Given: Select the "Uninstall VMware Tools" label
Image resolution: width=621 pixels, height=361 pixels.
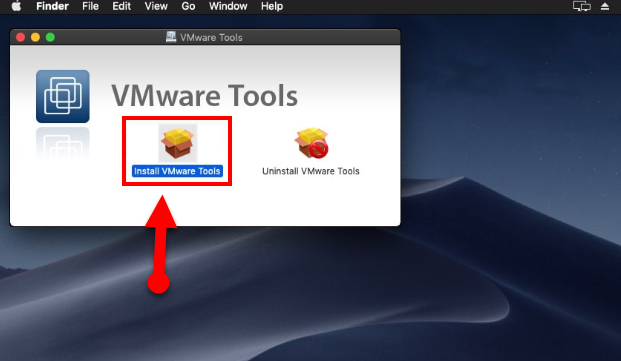Looking at the screenshot, I should coord(311,171).
